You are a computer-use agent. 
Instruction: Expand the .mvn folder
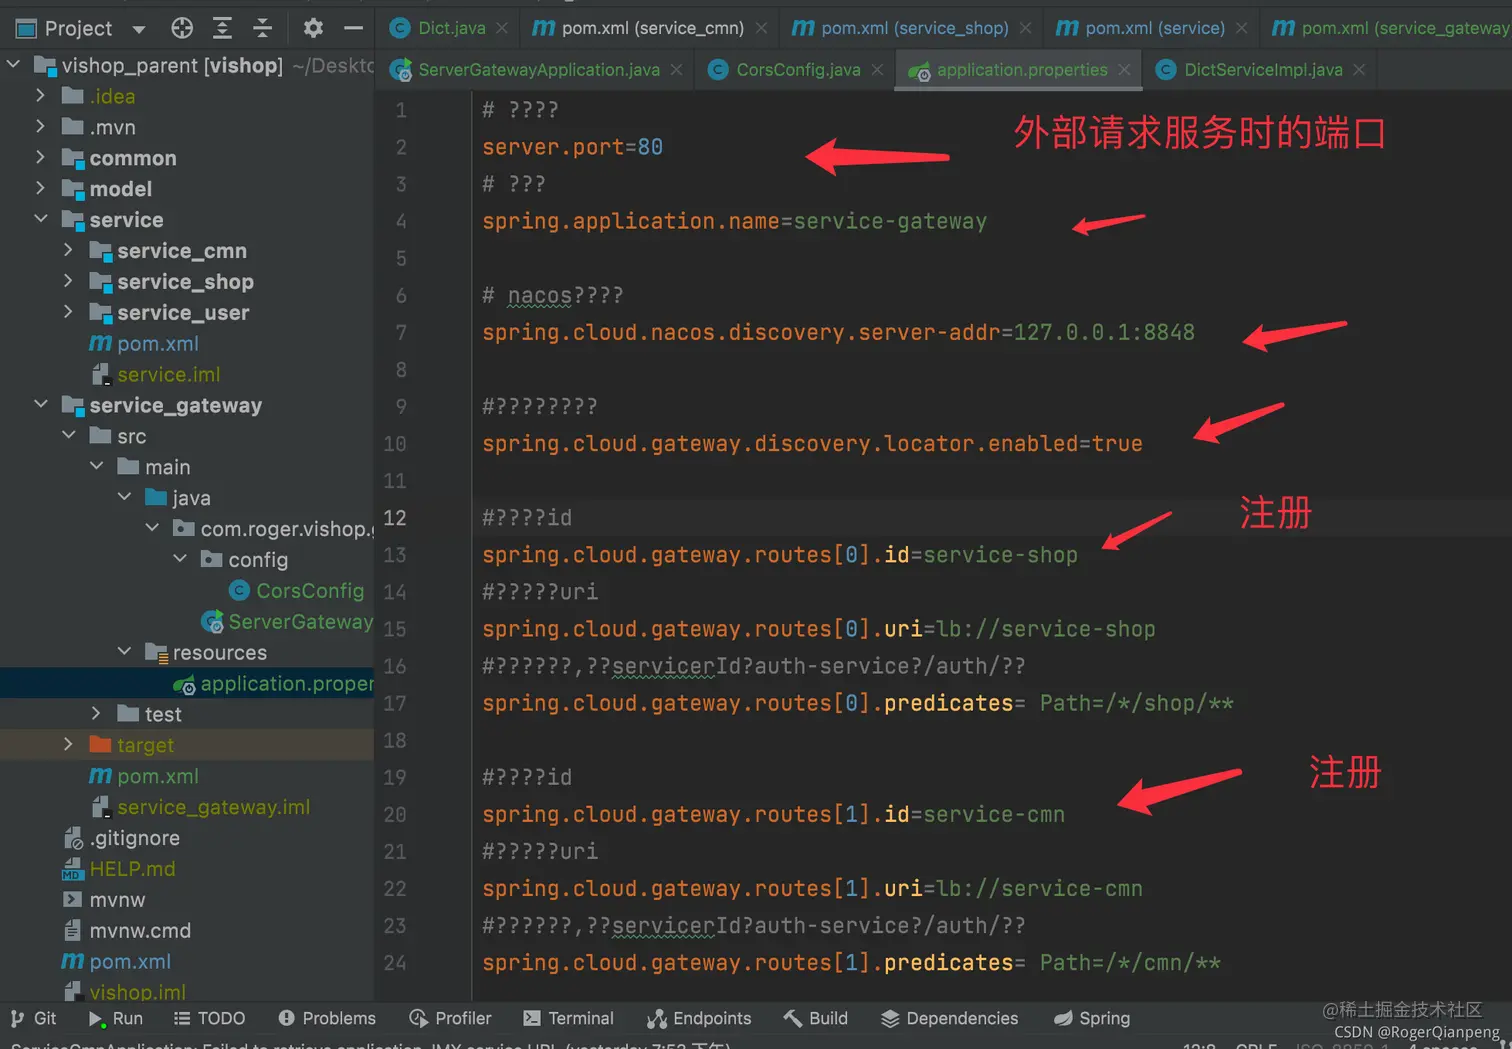click(x=40, y=127)
